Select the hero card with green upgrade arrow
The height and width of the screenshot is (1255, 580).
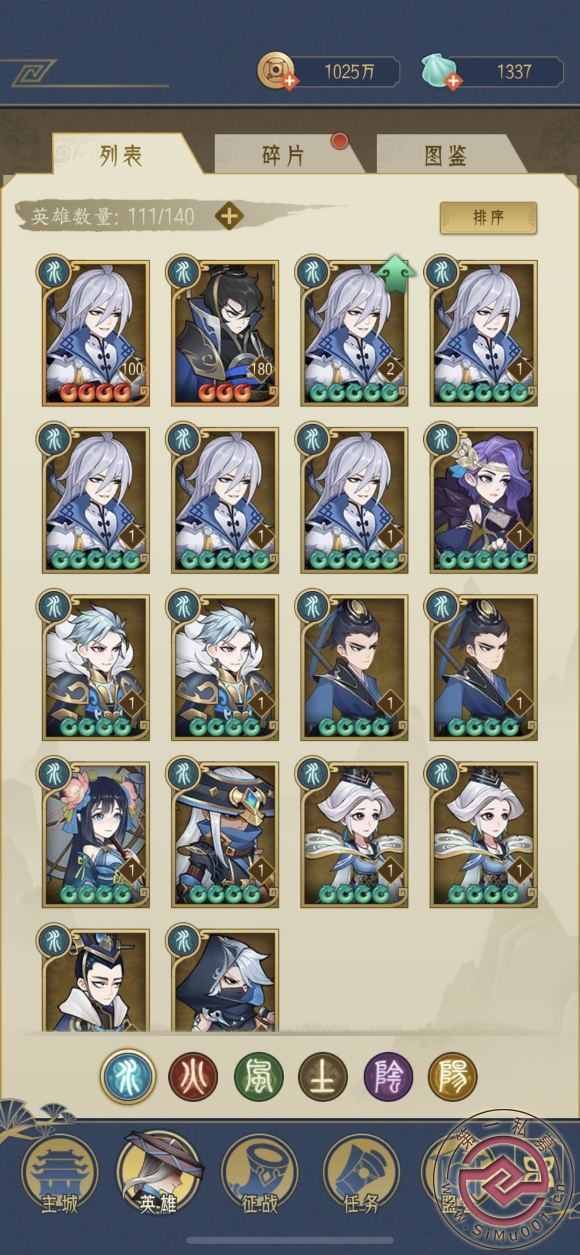click(x=354, y=333)
